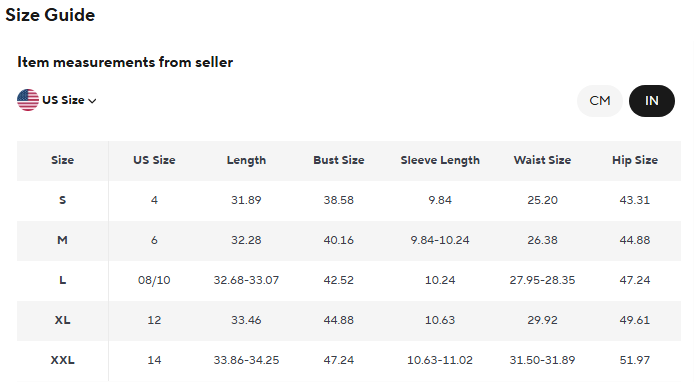Click the XL size row label
This screenshot has height=382, width=694.
[62, 320]
